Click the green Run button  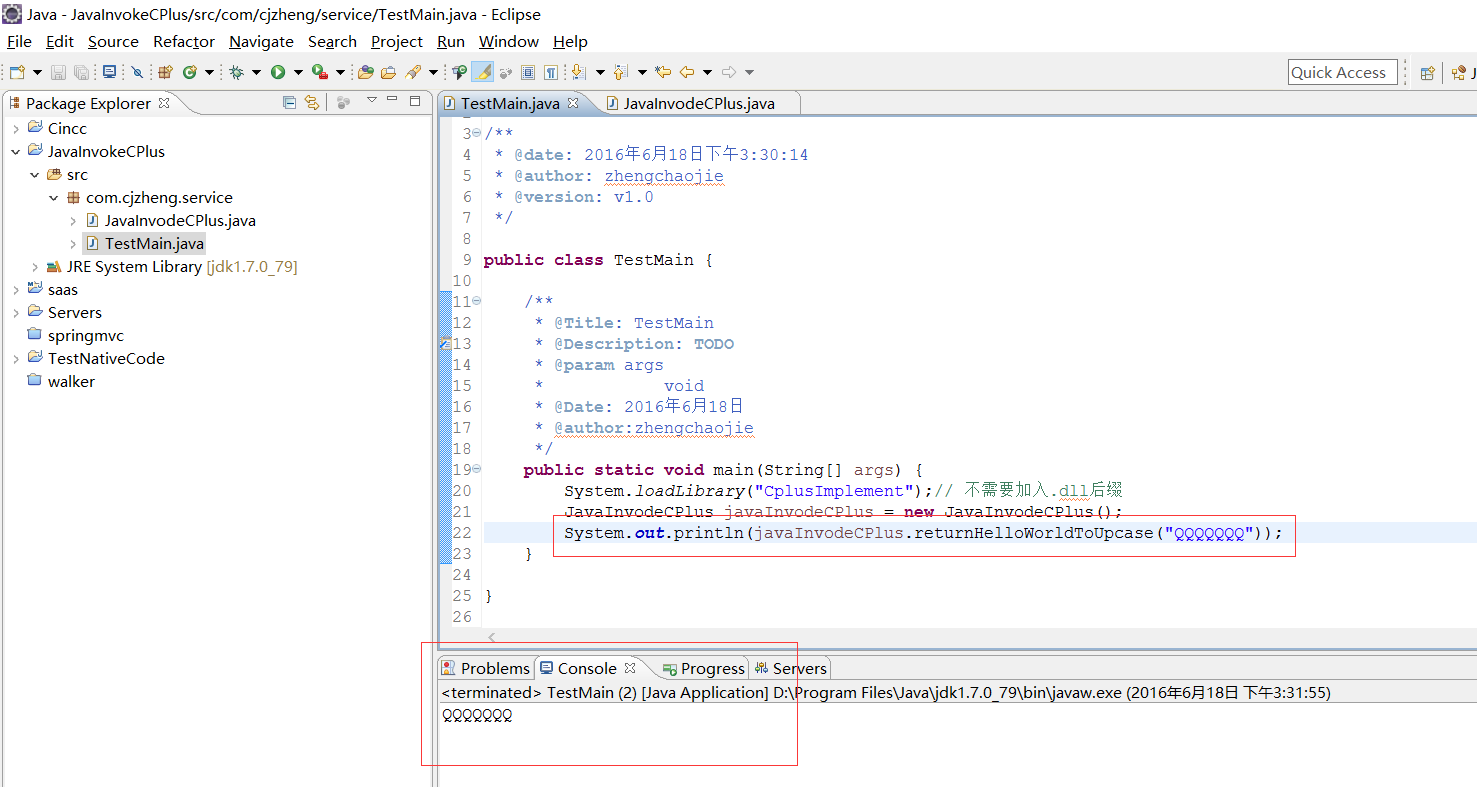click(x=278, y=72)
